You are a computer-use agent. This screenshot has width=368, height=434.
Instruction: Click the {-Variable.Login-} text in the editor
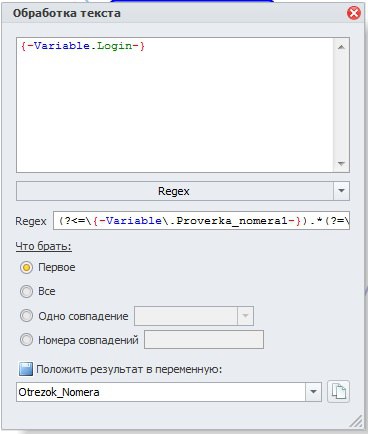click(83, 46)
